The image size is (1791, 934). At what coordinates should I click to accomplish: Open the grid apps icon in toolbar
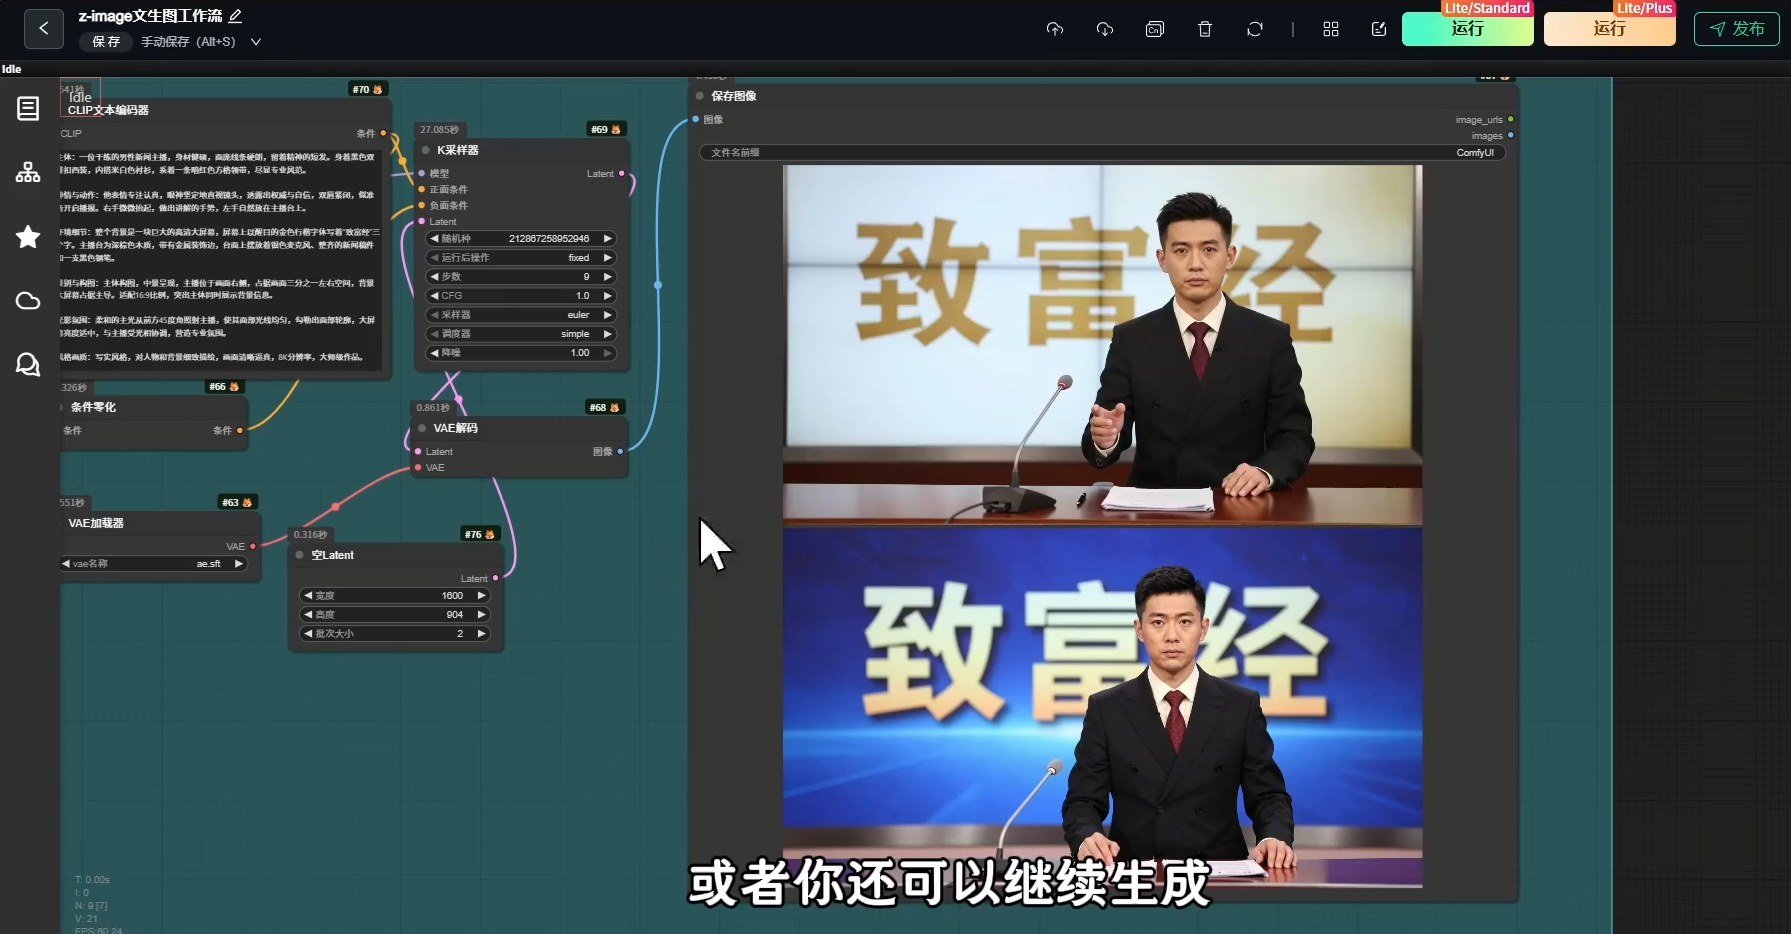1331,29
